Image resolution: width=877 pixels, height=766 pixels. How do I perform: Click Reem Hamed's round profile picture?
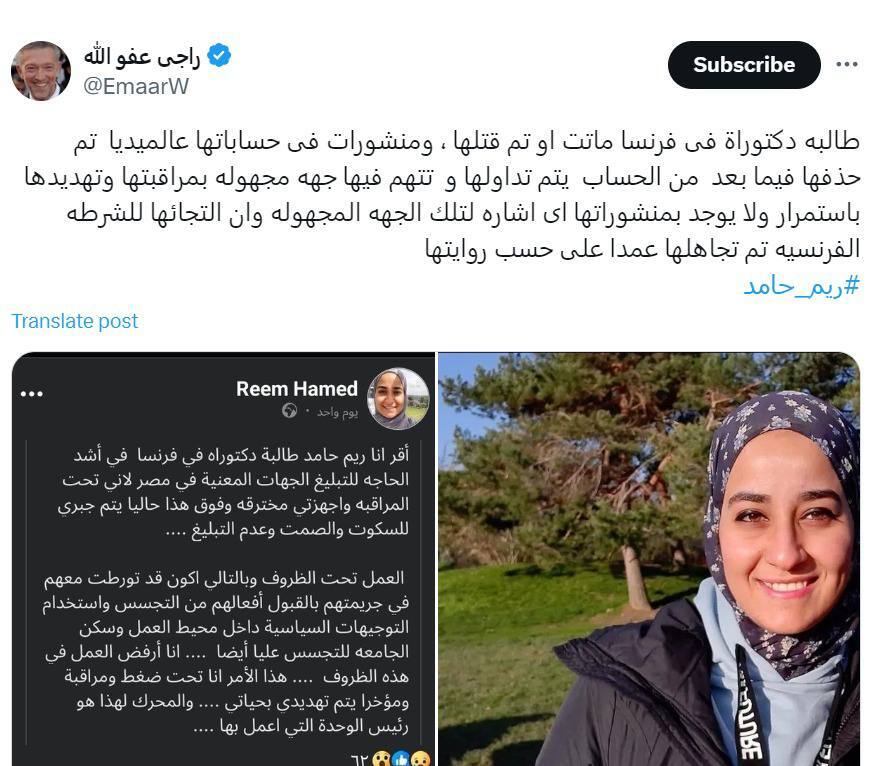(398, 398)
